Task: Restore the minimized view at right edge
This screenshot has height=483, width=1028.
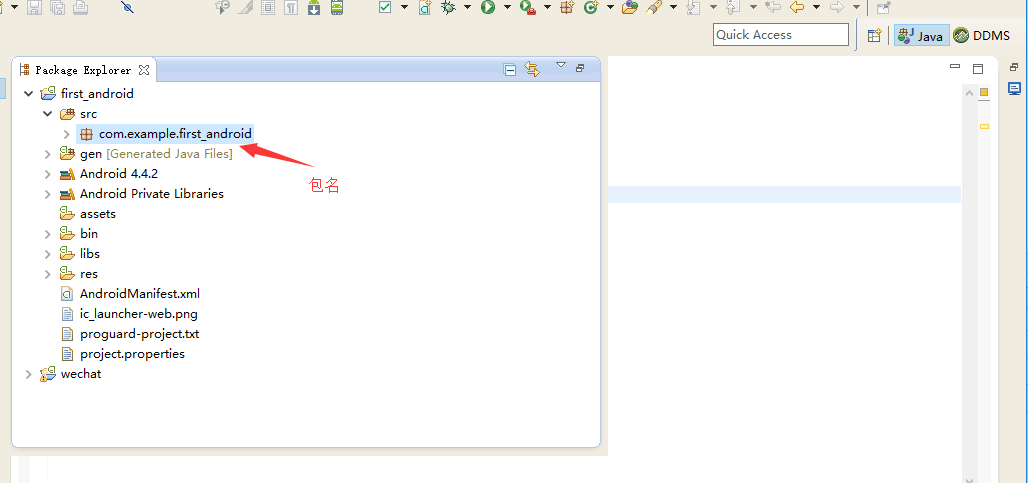Action: [1014, 67]
